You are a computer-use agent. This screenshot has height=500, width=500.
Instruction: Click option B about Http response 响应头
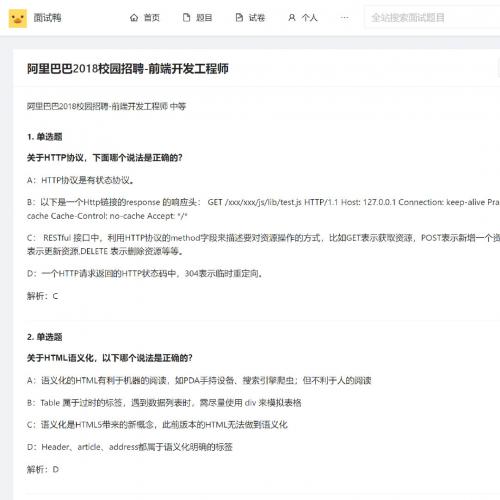click(x=263, y=209)
